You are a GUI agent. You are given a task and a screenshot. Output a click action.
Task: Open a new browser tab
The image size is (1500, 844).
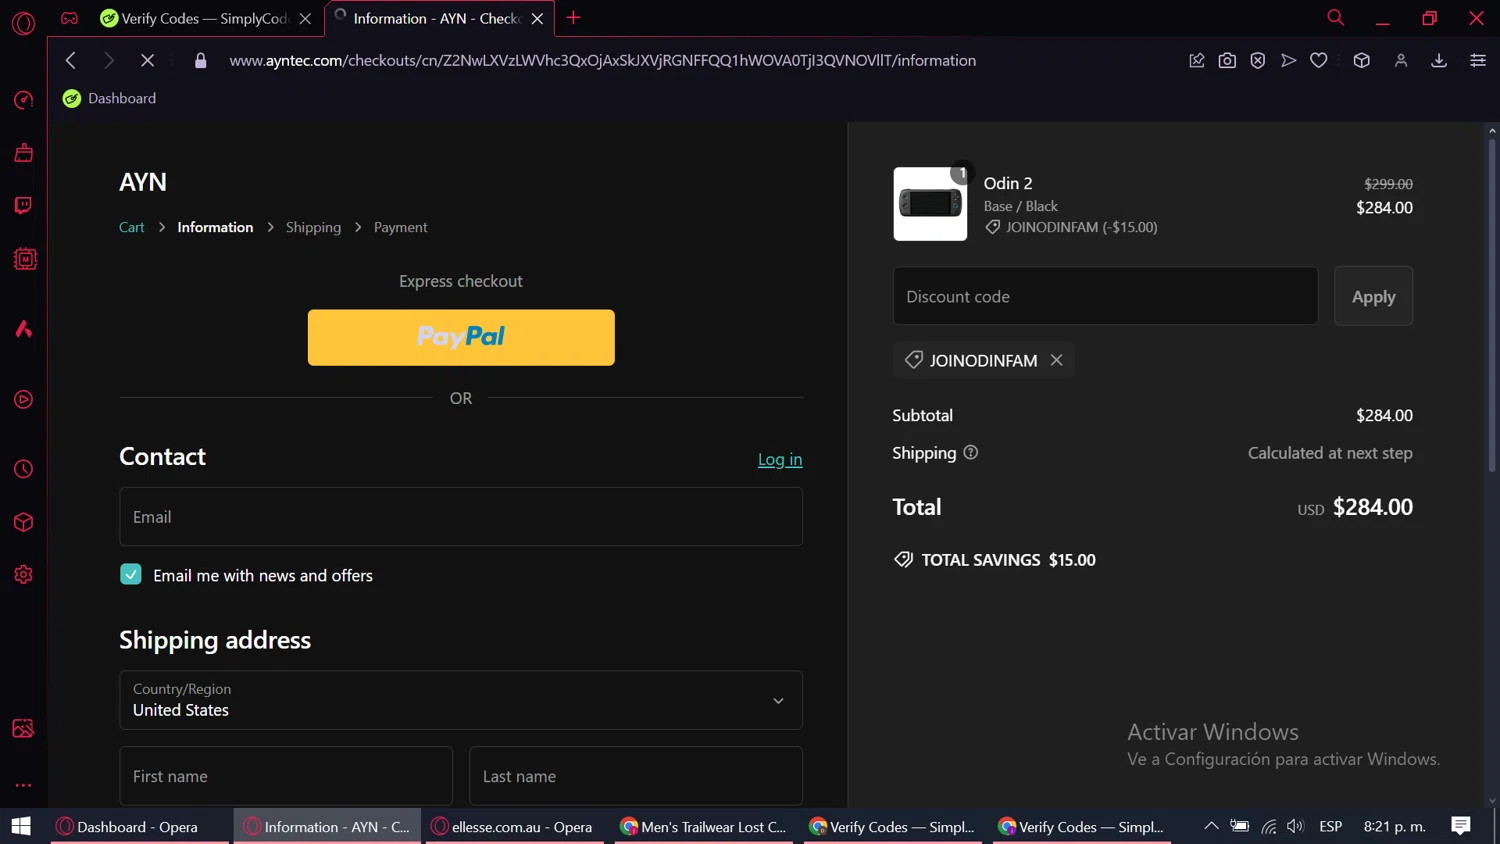(x=573, y=18)
